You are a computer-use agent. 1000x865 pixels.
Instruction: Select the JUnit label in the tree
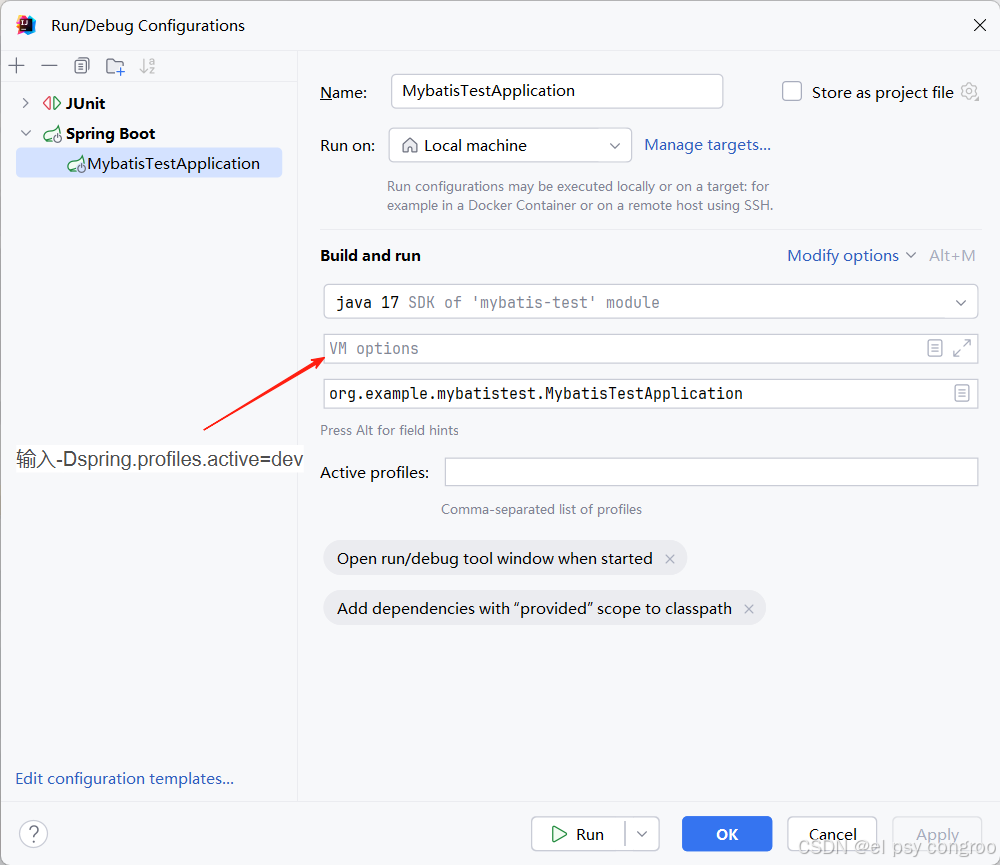pyautogui.click(x=85, y=103)
